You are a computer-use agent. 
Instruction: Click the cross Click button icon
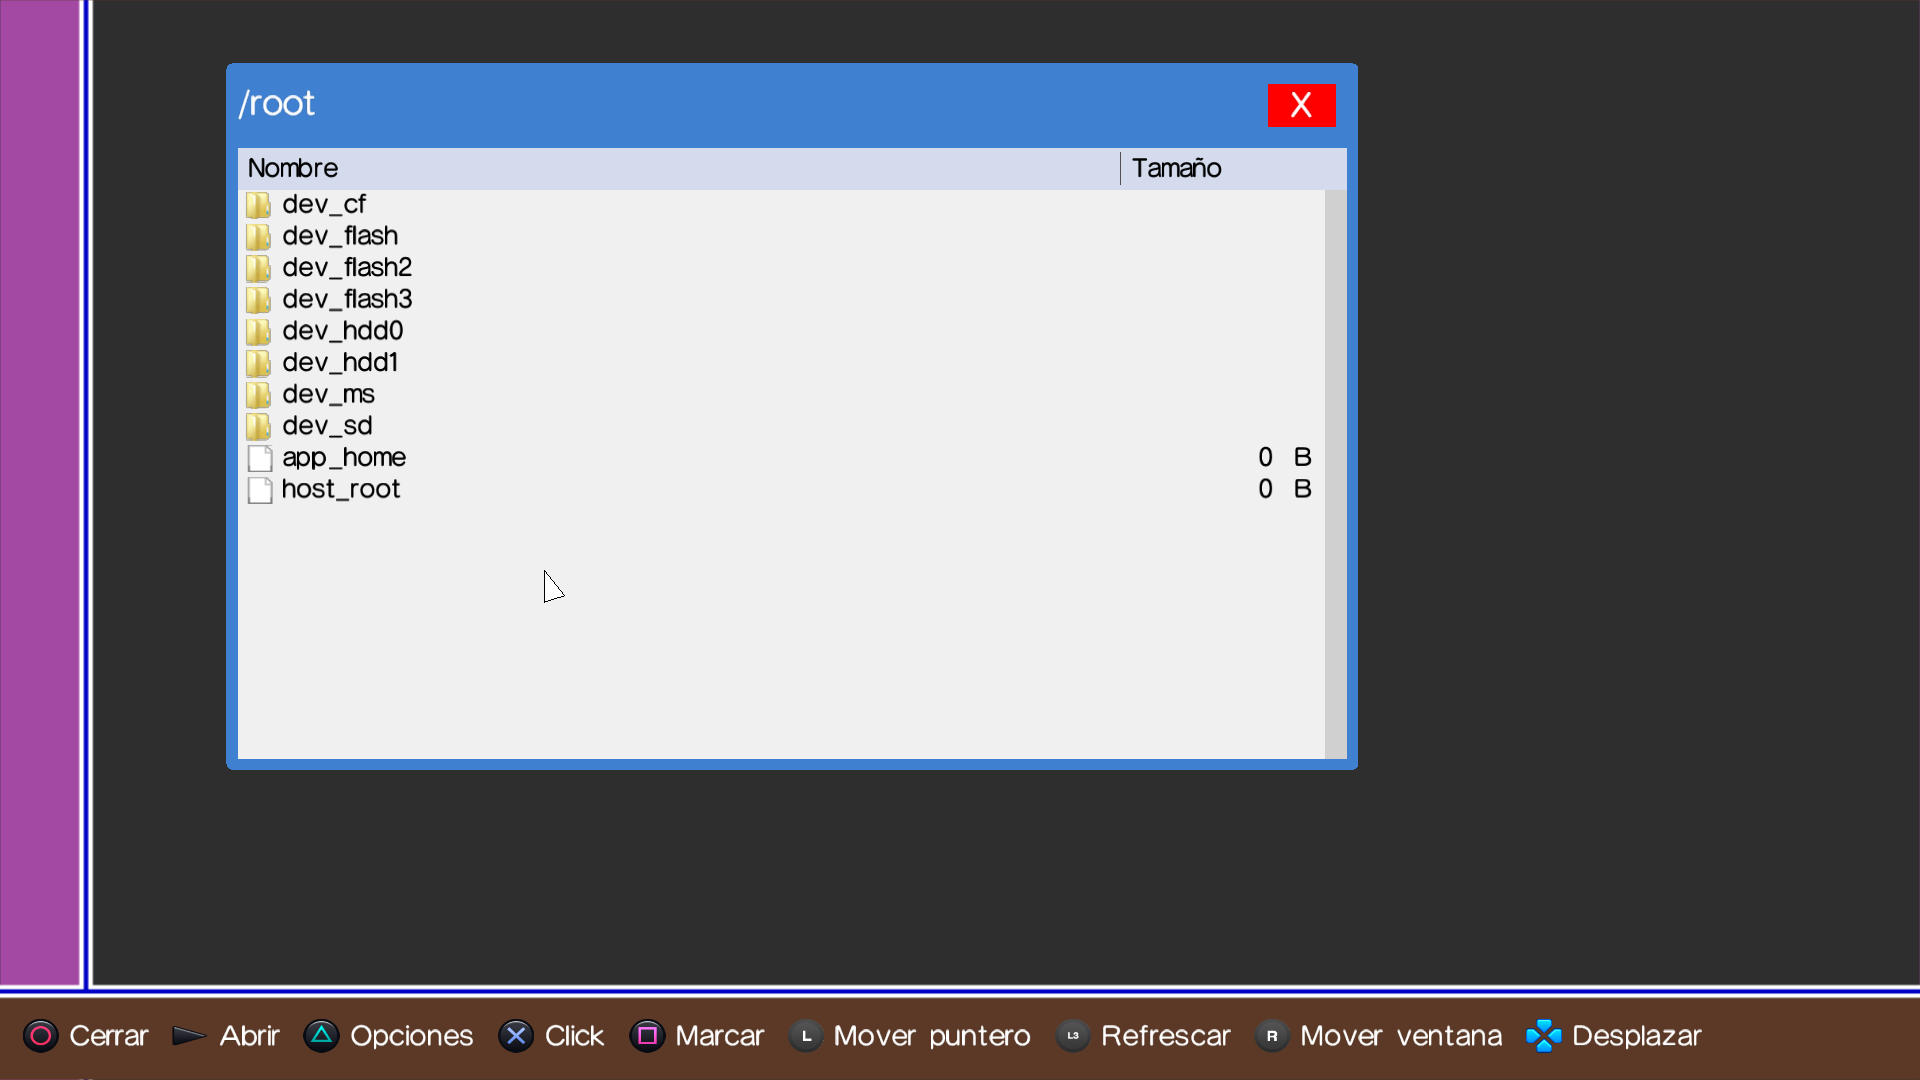516,1036
